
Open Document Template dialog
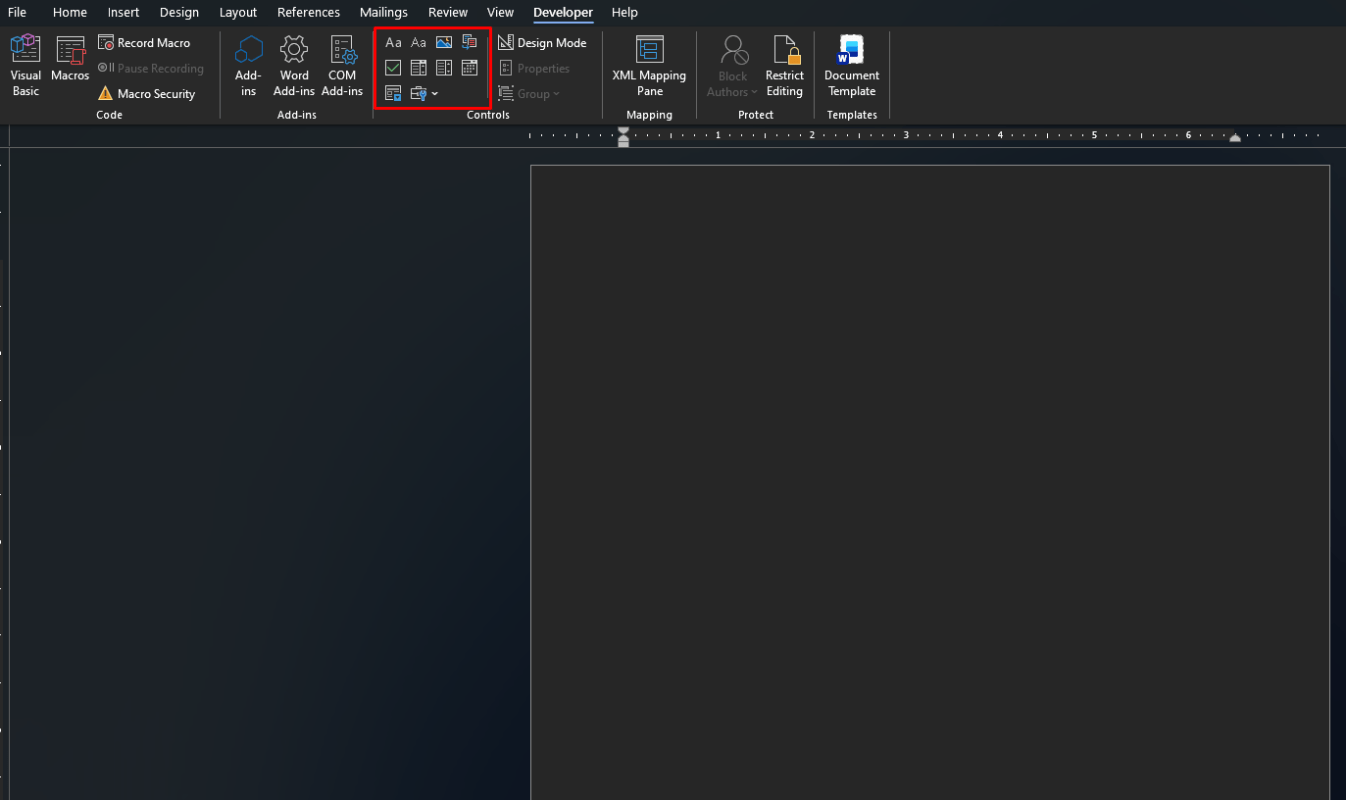point(852,65)
